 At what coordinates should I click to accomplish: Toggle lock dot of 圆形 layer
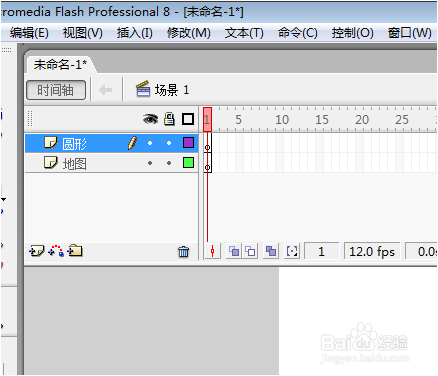169,143
